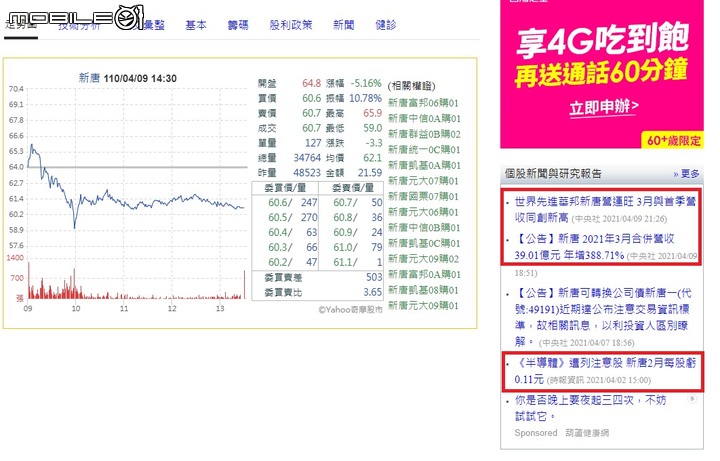Open warrant link 新唐凱基0A購01
720x461 pixels.
(x=424, y=165)
